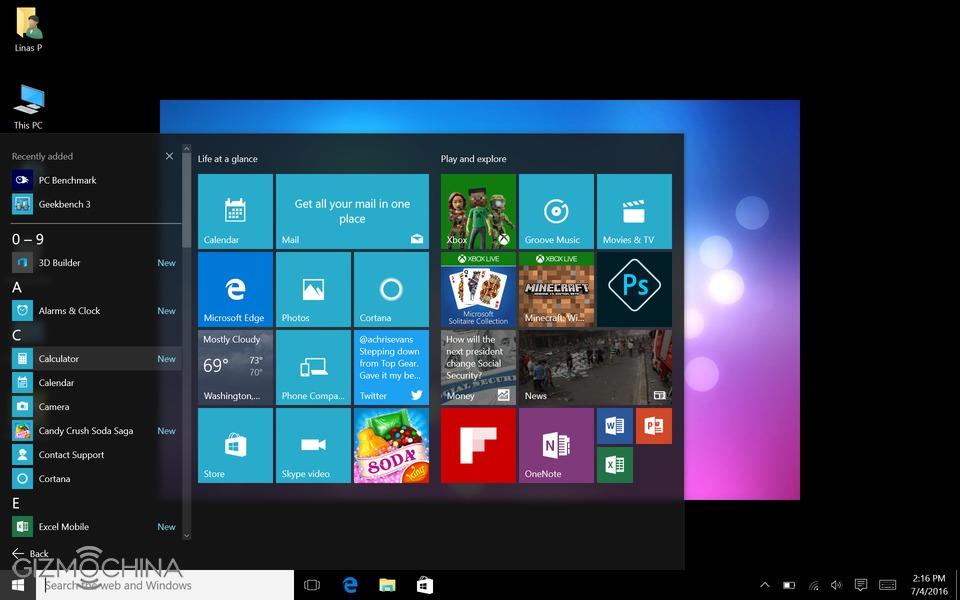The image size is (960, 600).
Task: Open the Groove Music tile
Action: point(556,211)
